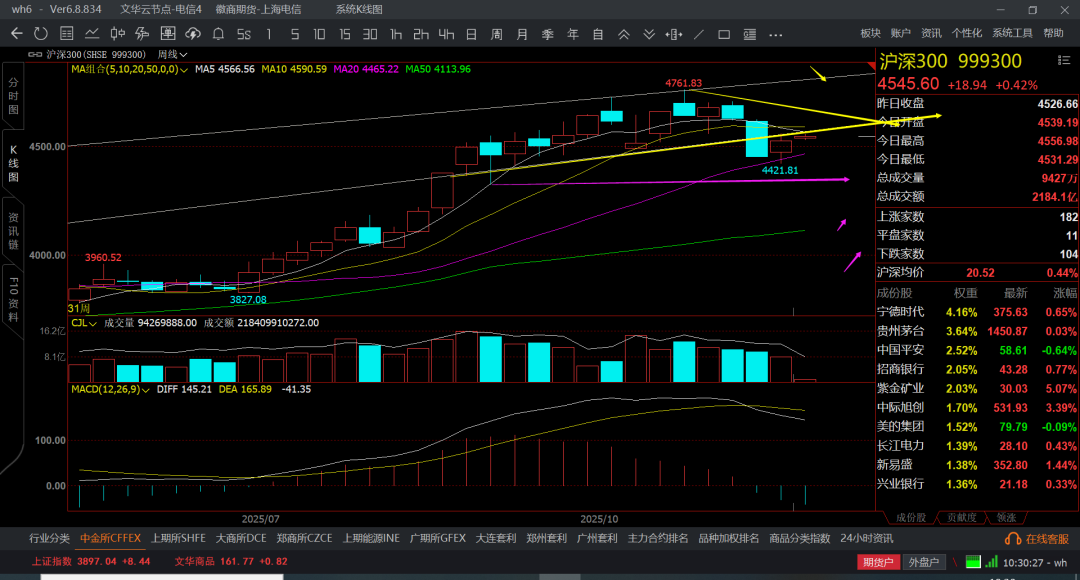Open the 系统工具 menu

click(1012, 33)
